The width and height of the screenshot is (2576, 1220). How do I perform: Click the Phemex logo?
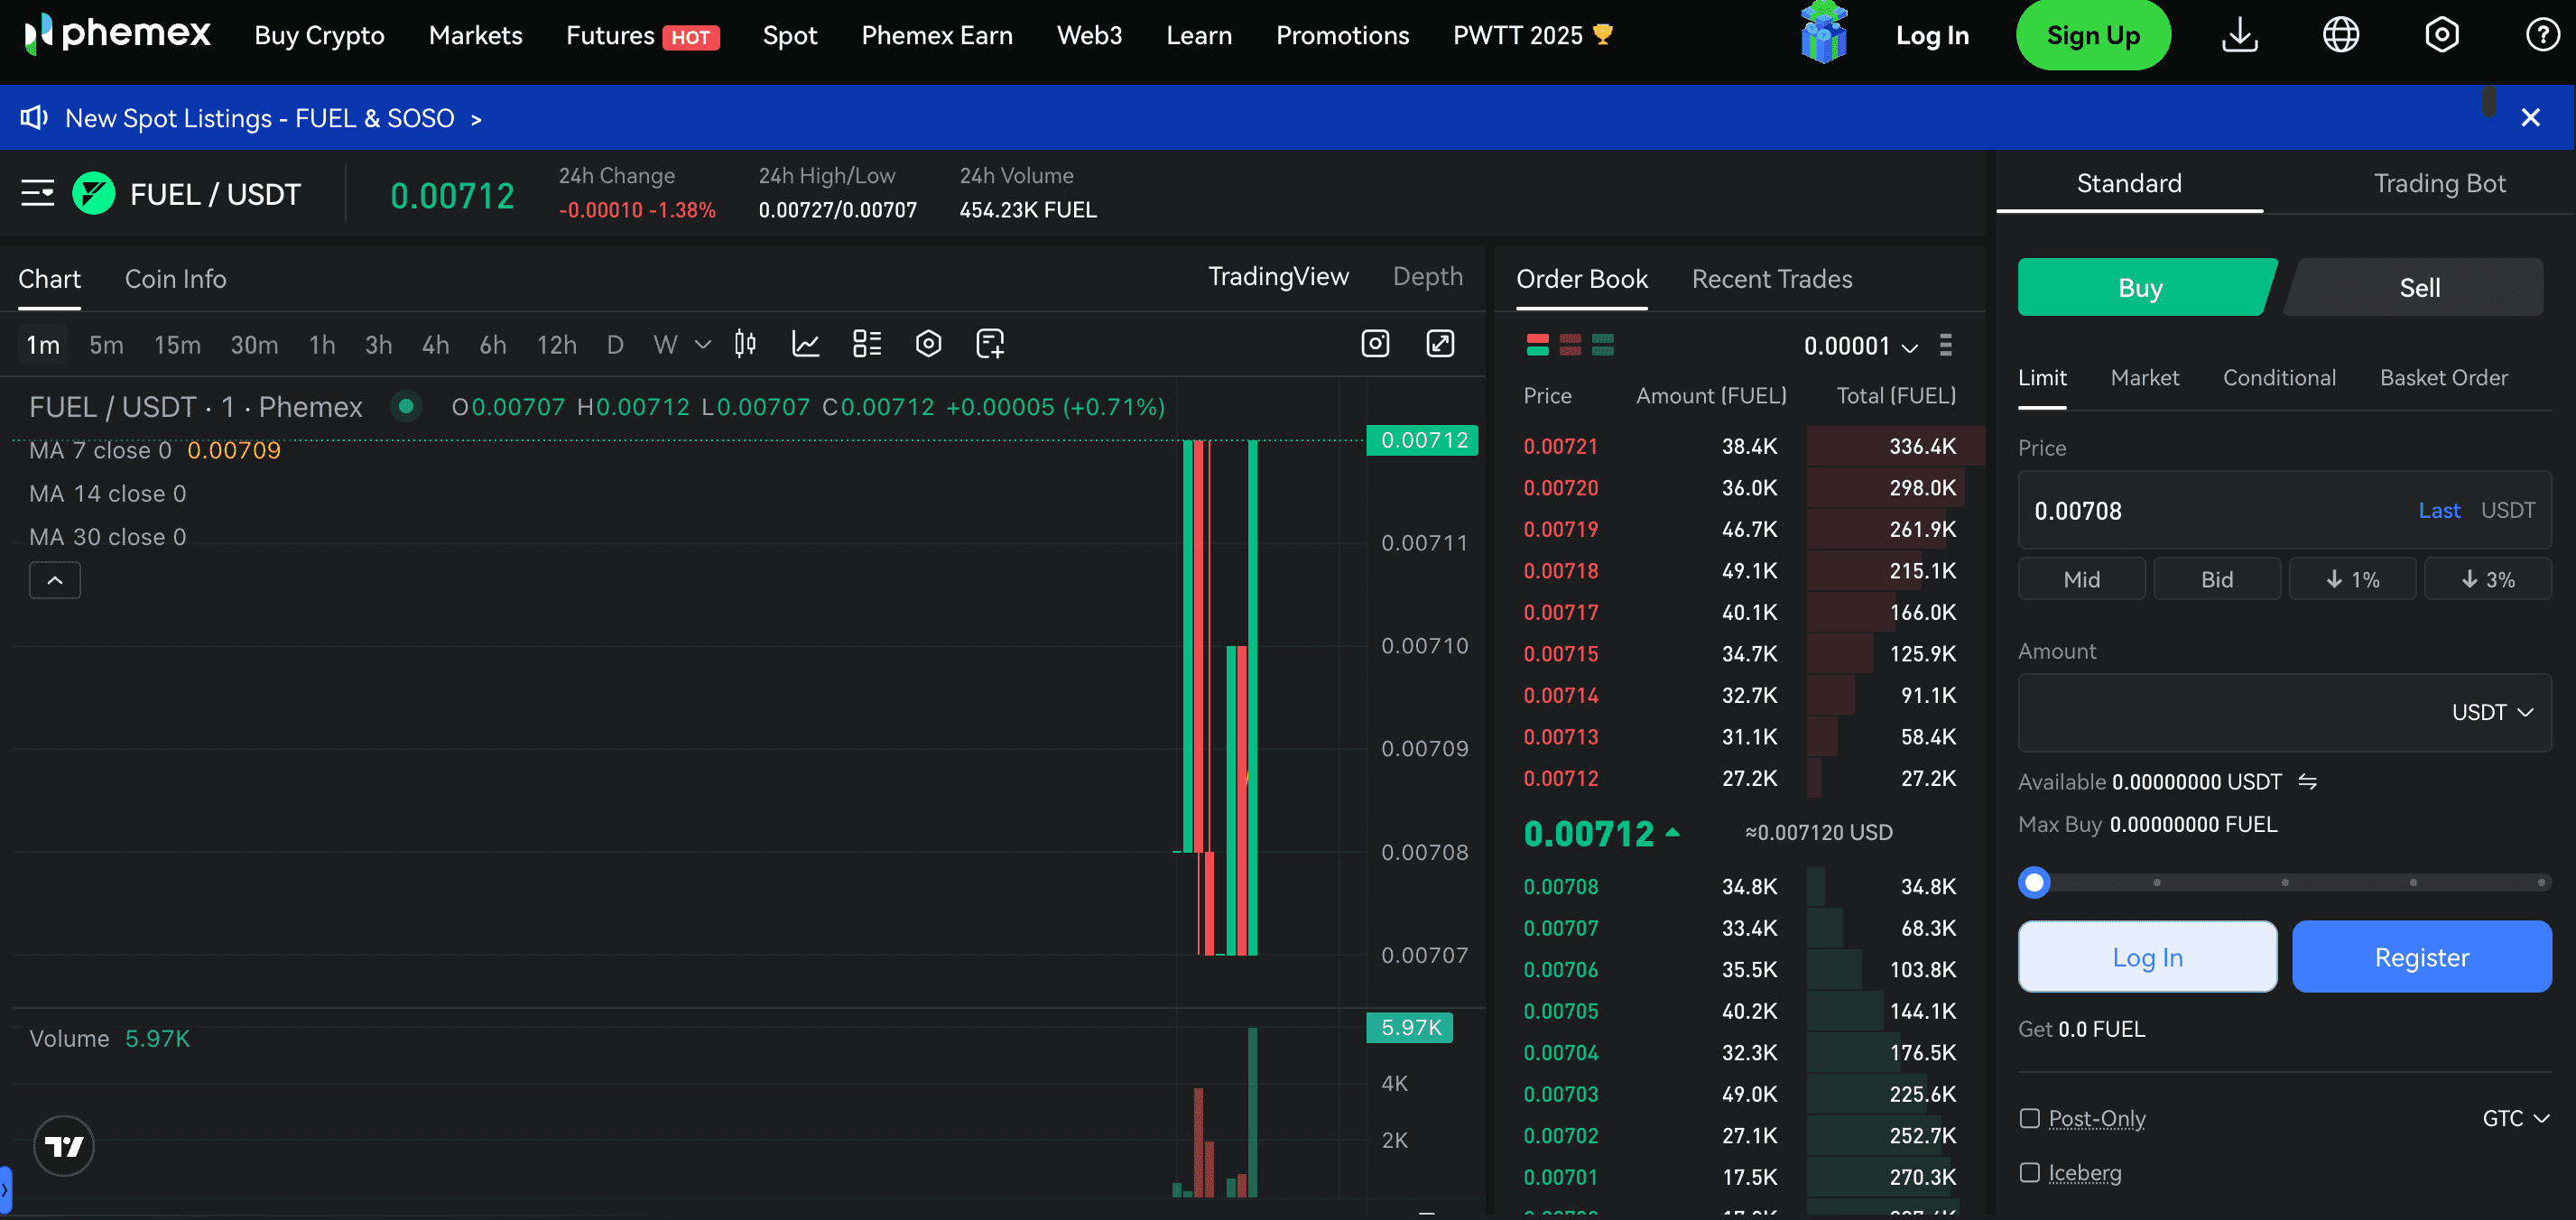117,35
